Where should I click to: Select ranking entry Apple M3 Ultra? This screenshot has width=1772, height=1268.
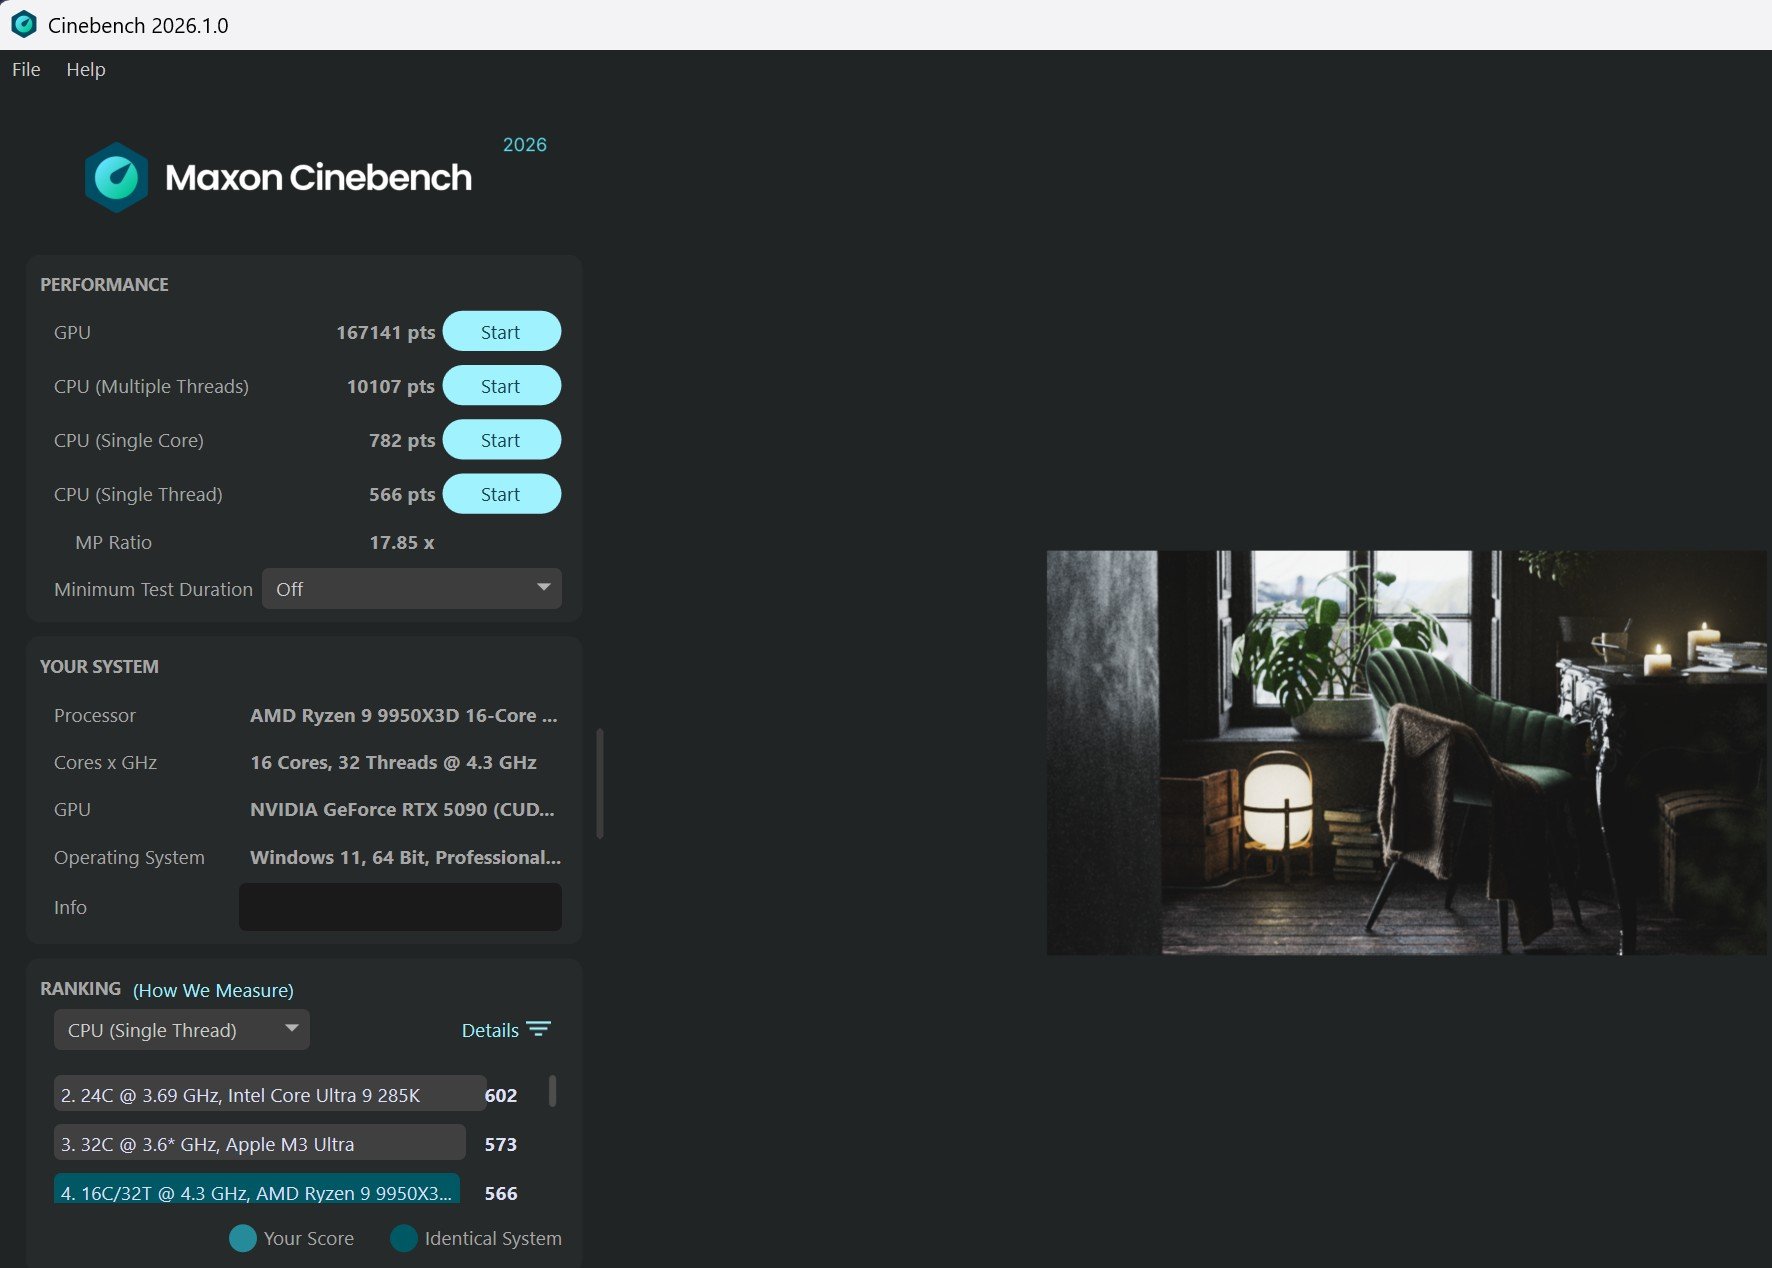(260, 1143)
